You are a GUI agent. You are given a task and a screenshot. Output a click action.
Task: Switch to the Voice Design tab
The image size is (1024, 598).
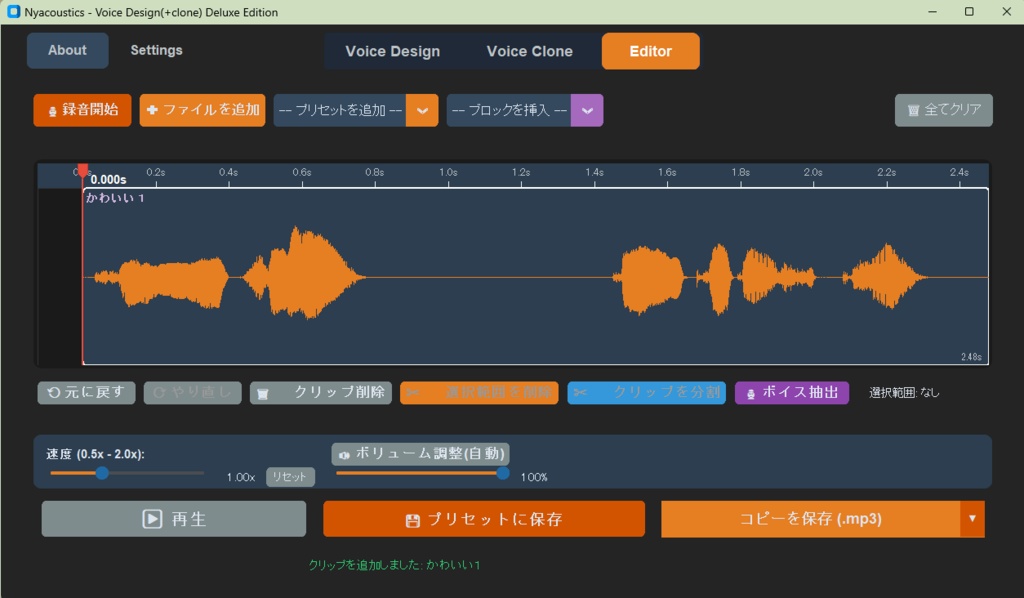tap(392, 51)
